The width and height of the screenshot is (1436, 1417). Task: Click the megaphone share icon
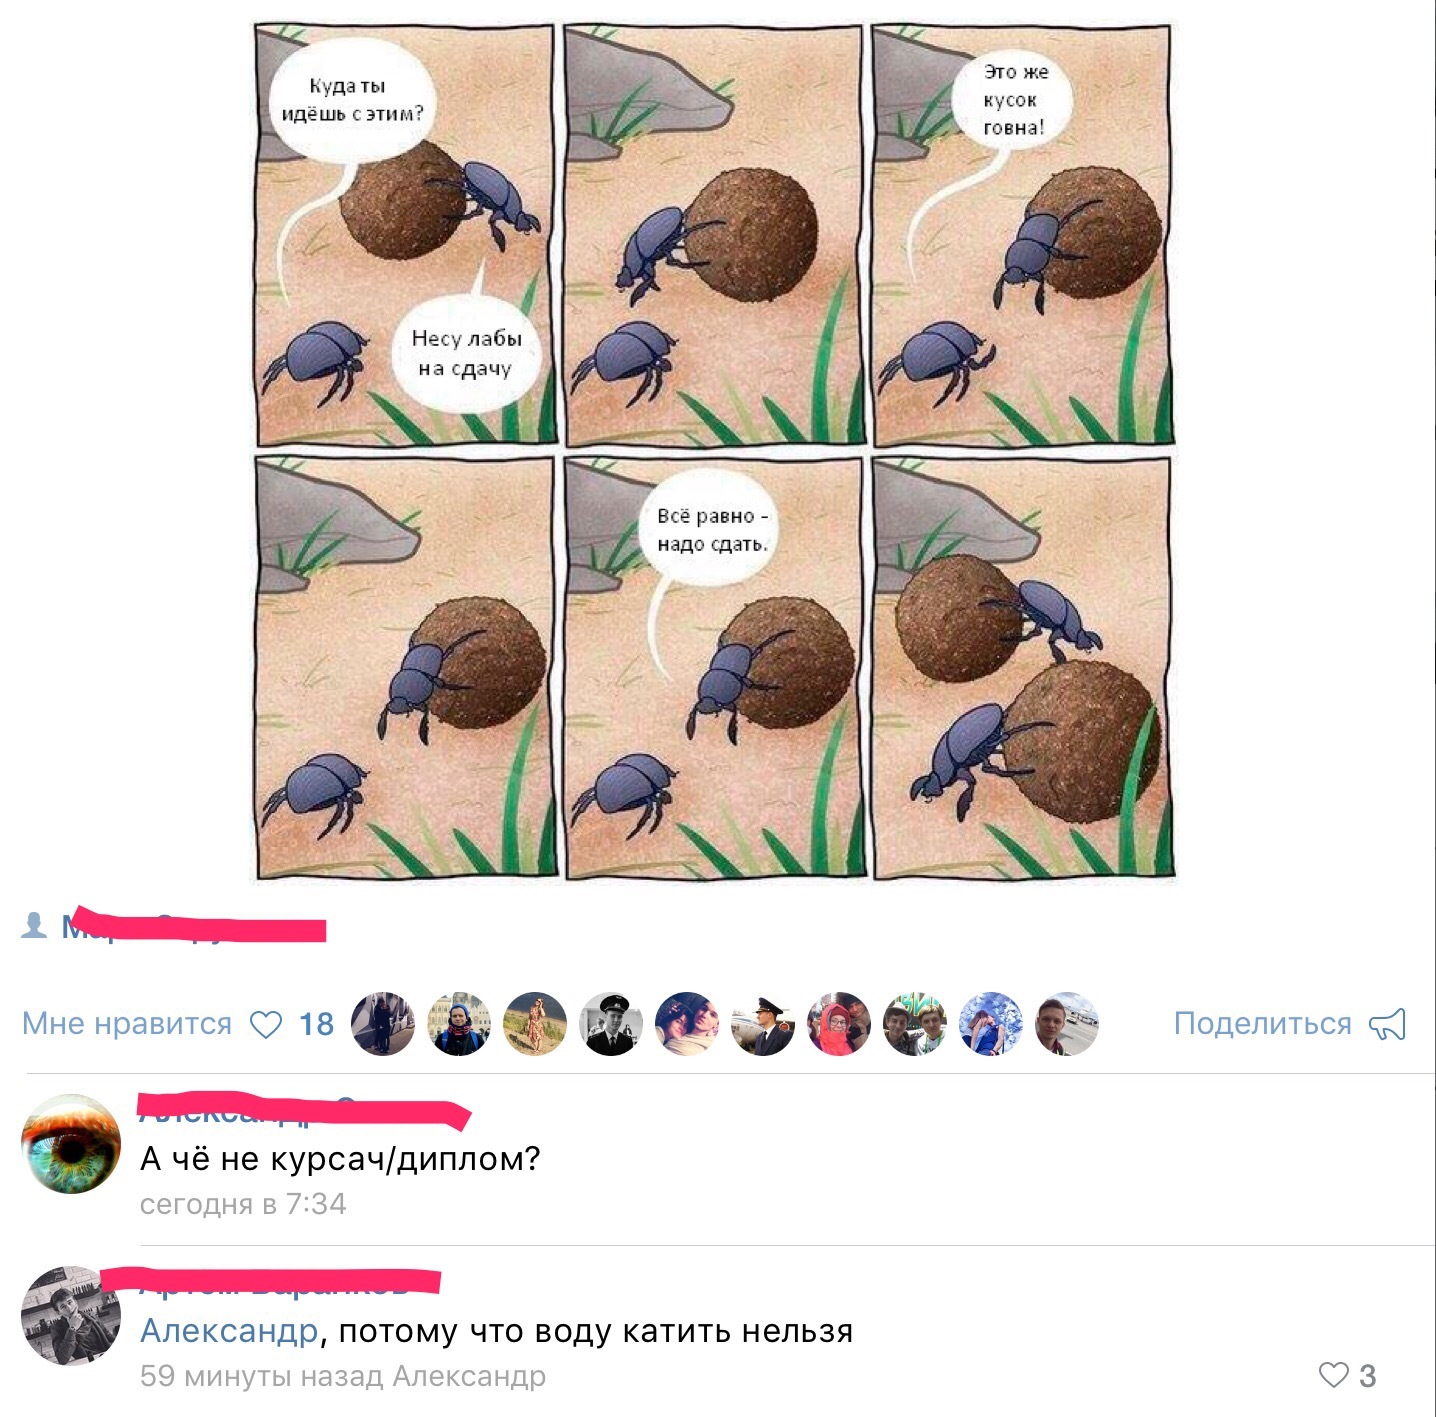pyautogui.click(x=1387, y=1024)
